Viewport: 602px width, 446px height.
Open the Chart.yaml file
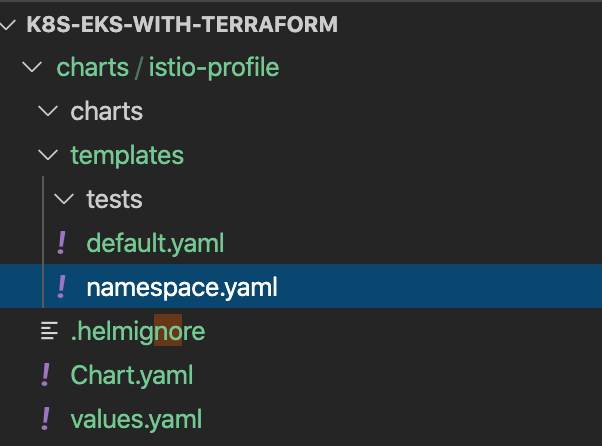coord(131,375)
